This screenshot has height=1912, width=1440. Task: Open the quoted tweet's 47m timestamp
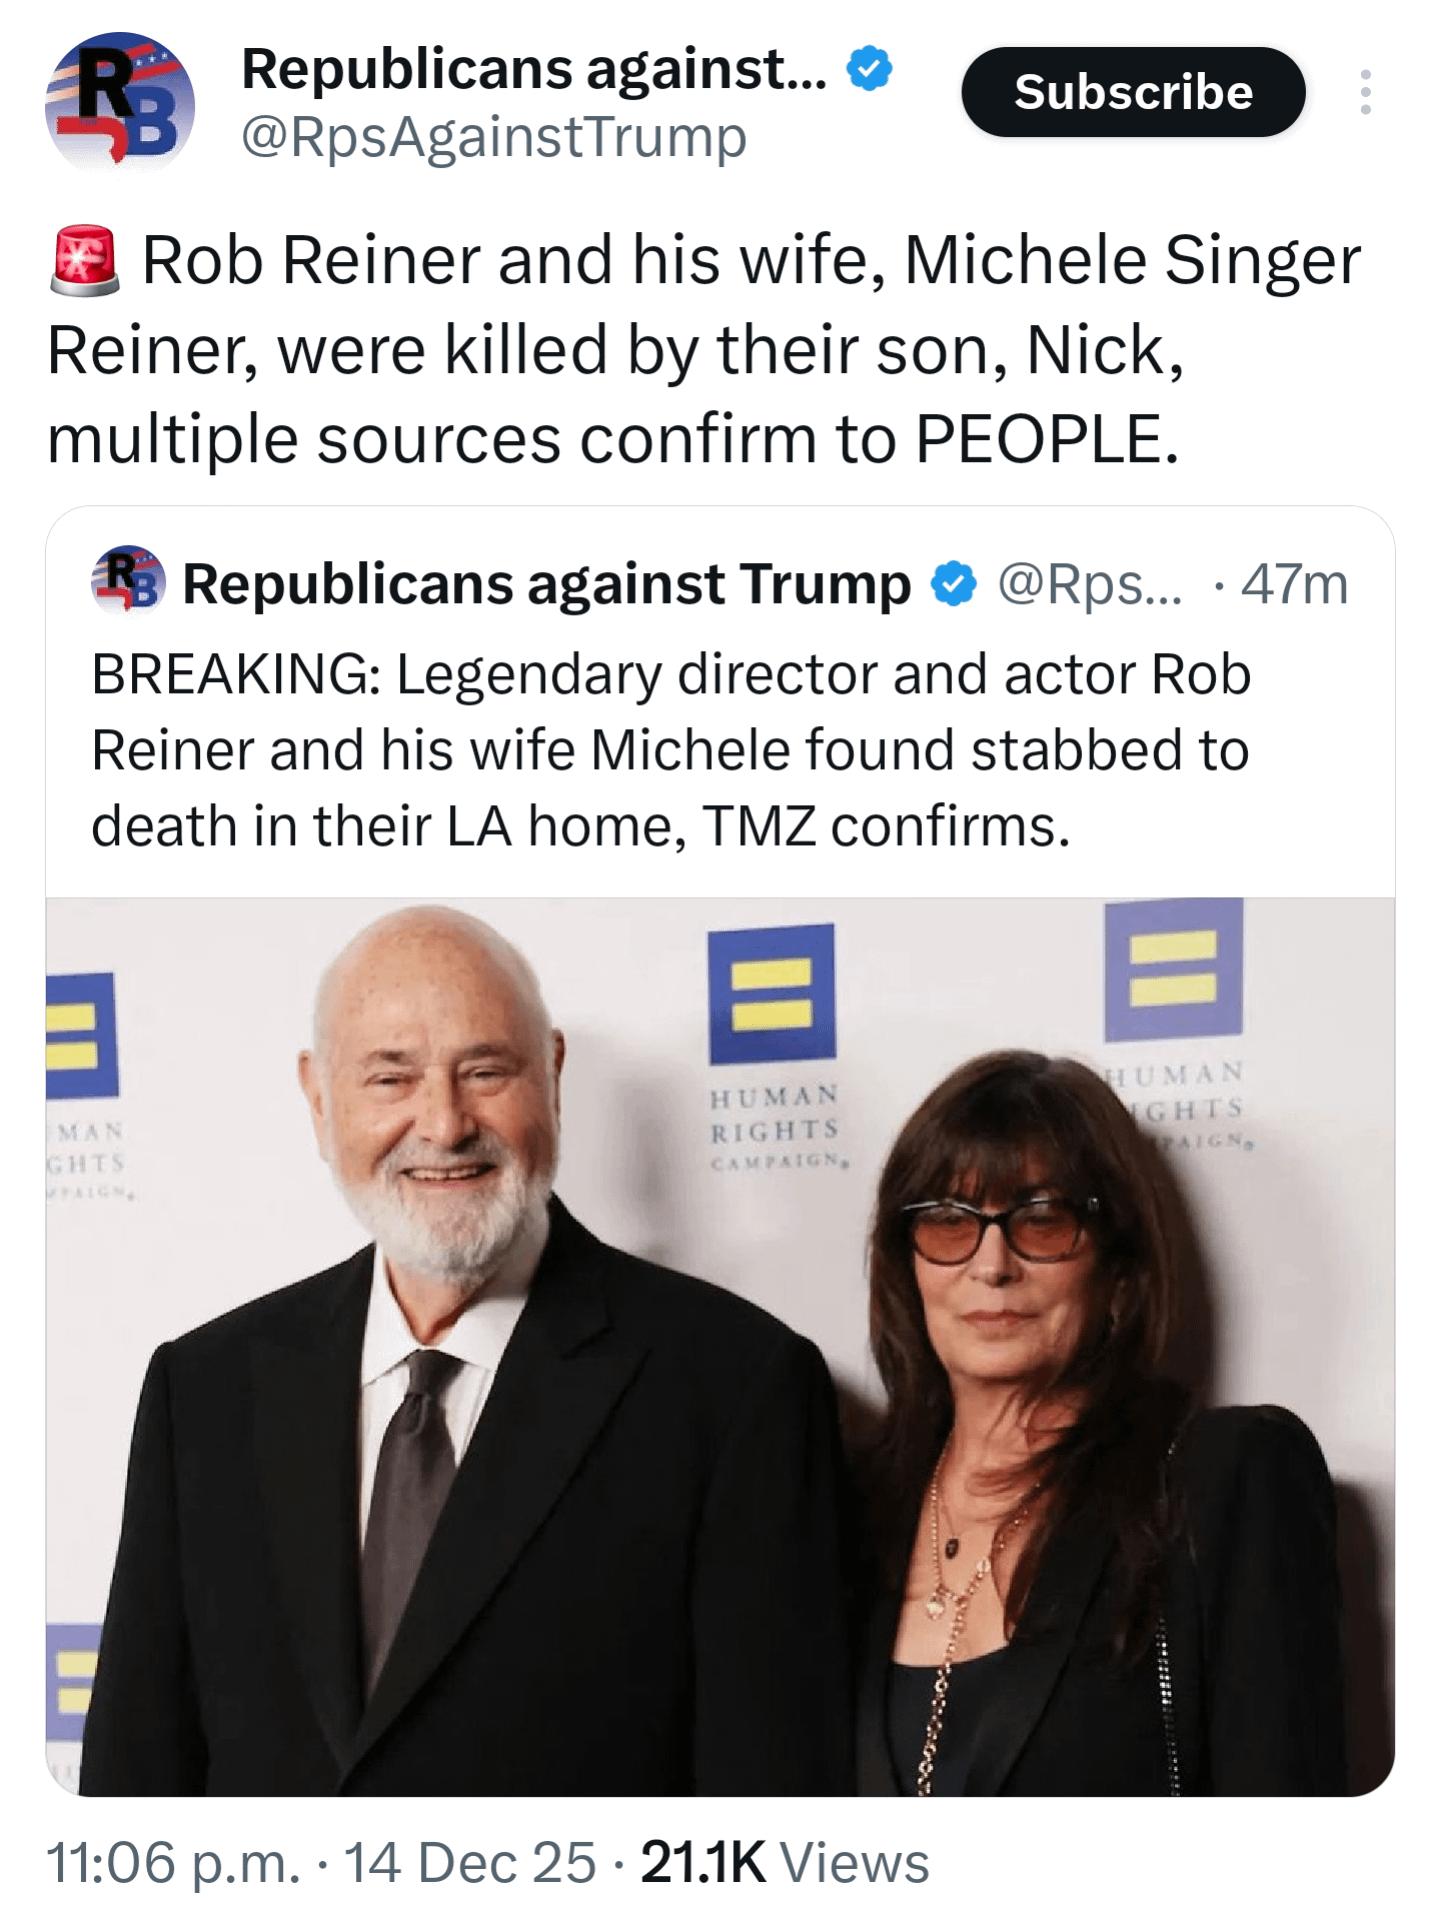pyautogui.click(x=1294, y=584)
